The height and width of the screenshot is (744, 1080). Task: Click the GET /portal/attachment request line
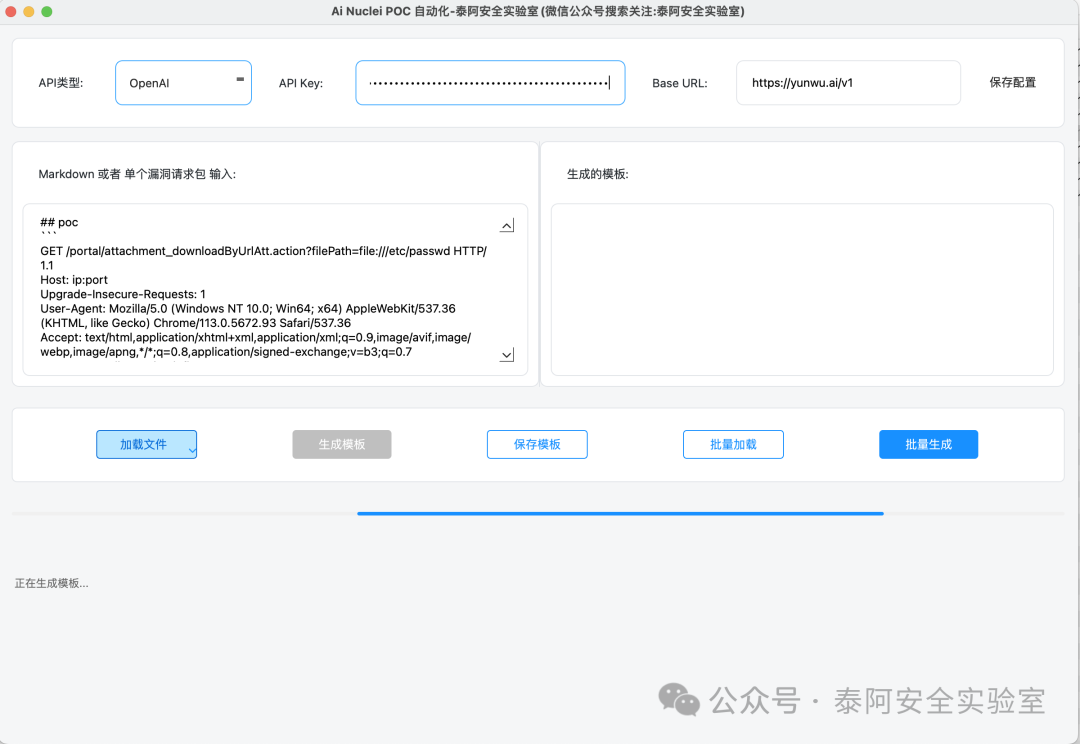point(263,258)
